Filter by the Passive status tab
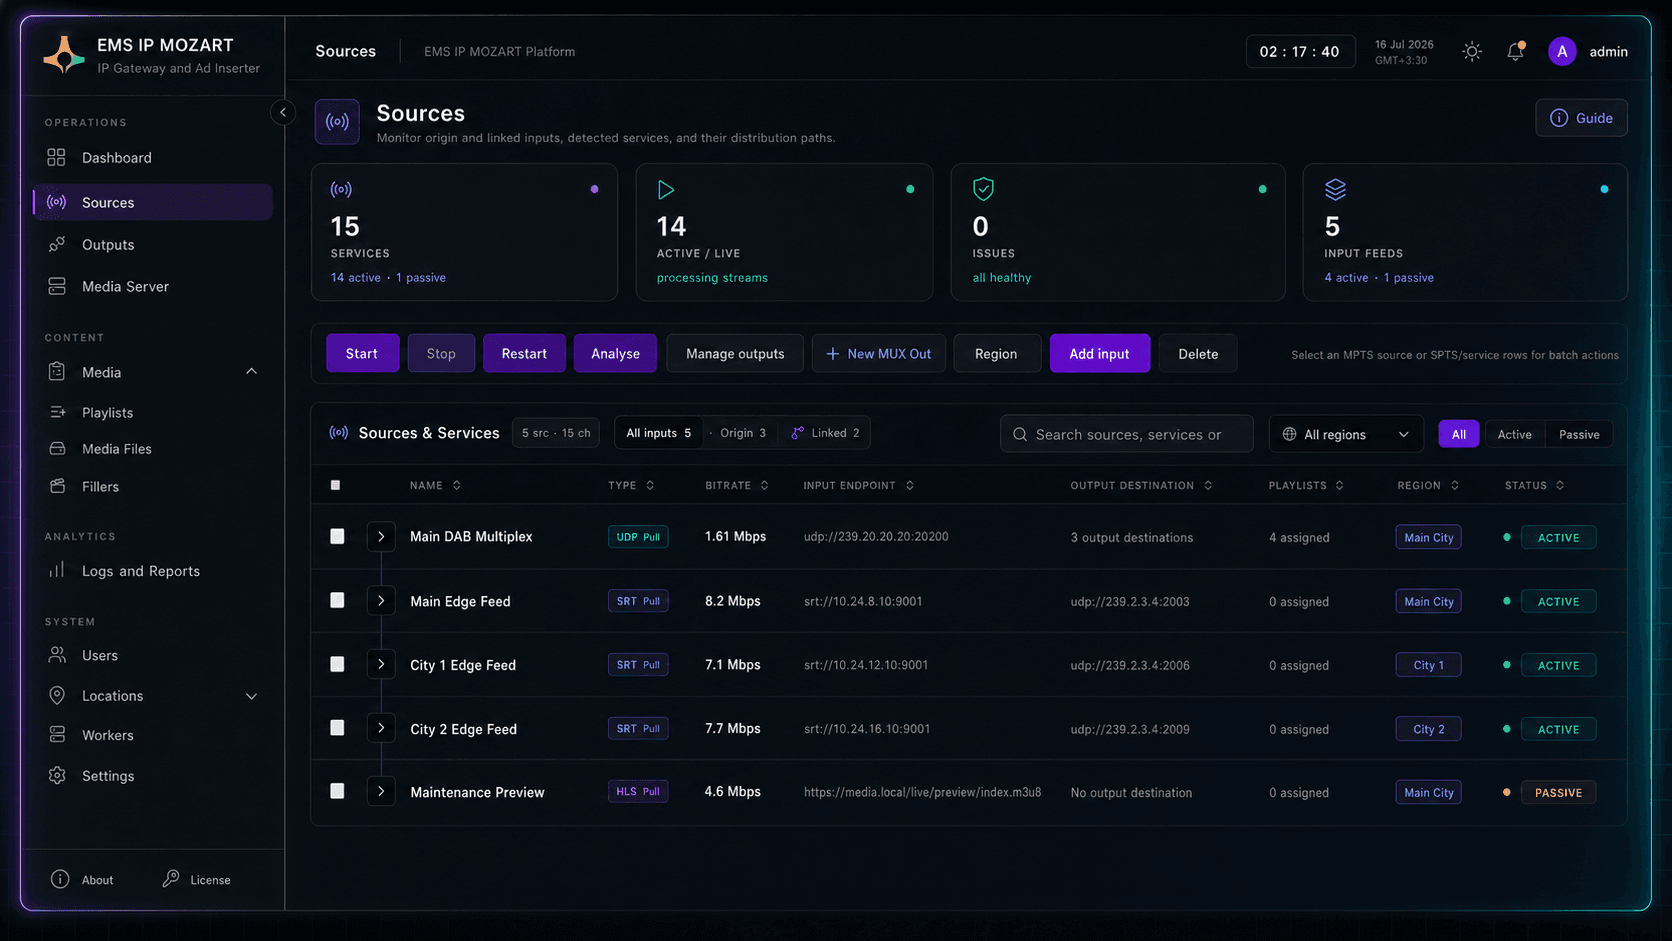1672x941 pixels. point(1579,434)
